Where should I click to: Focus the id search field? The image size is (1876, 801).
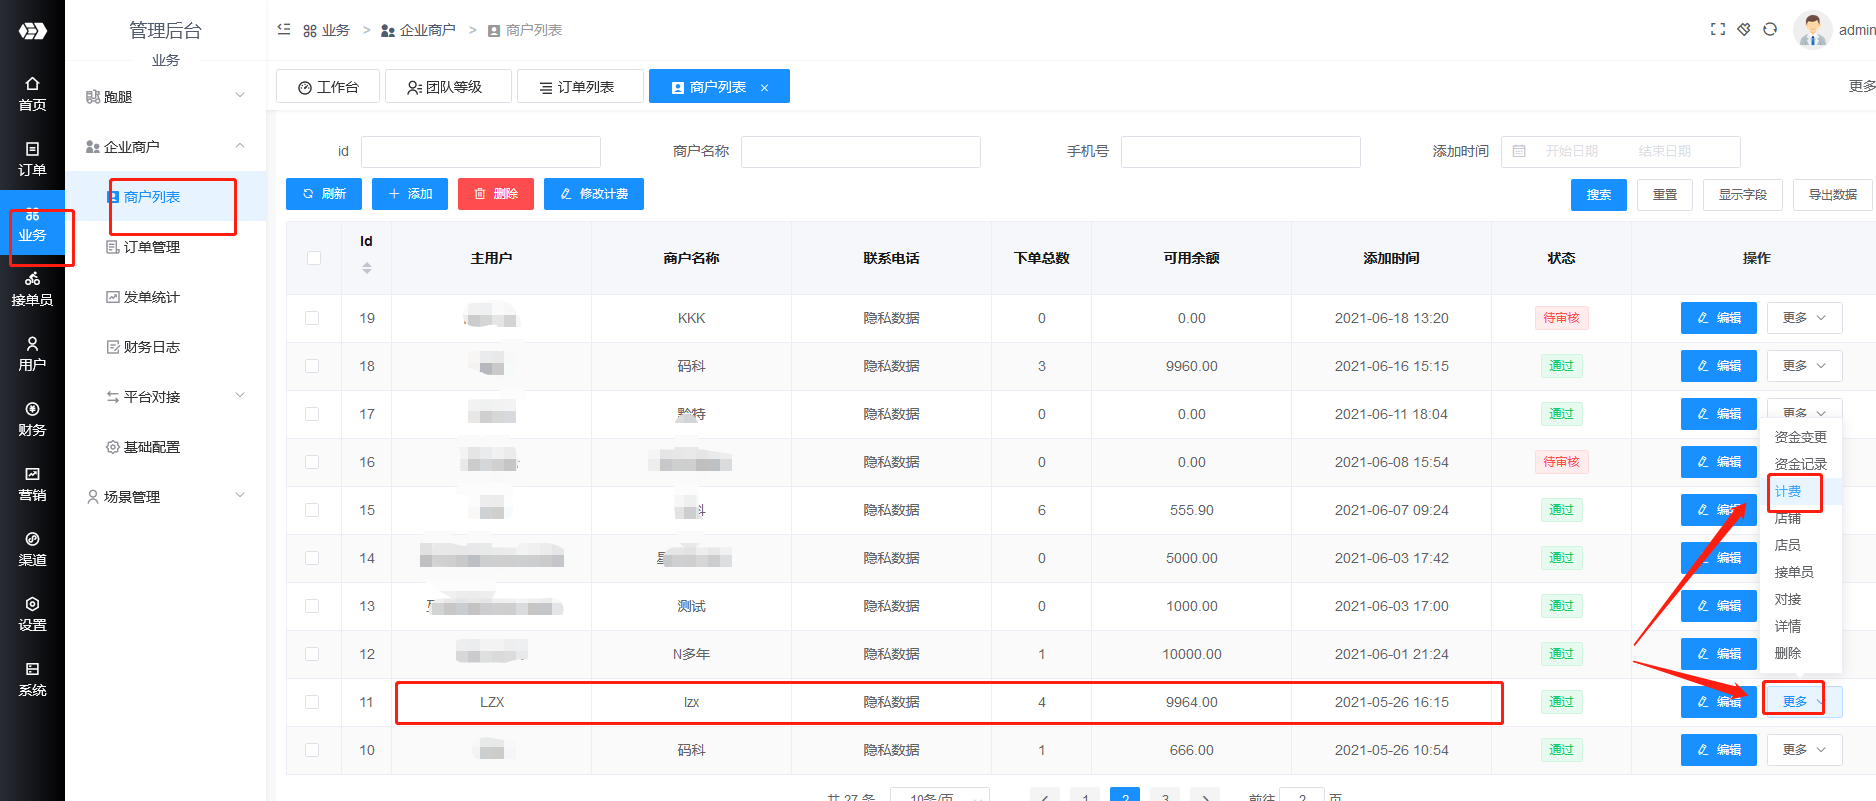(x=481, y=151)
